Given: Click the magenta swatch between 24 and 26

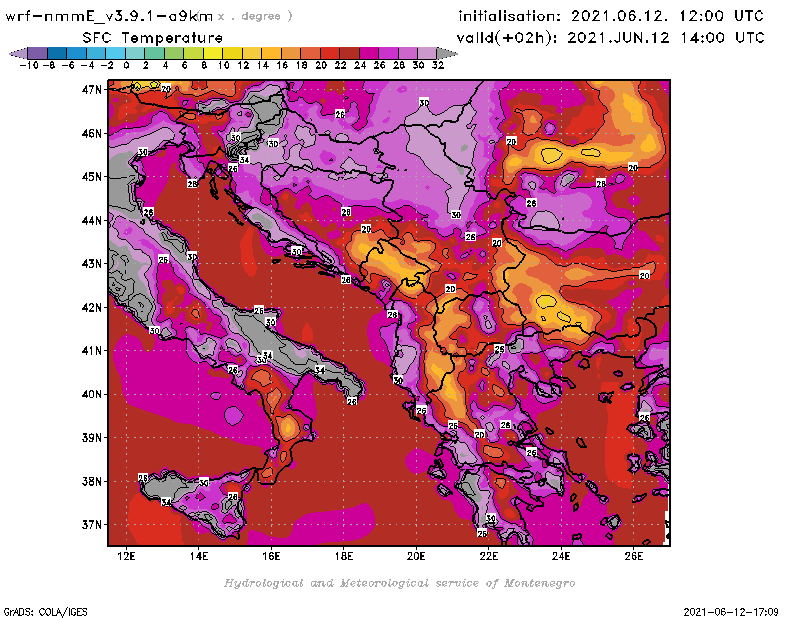Looking at the screenshot, I should [x=369, y=53].
